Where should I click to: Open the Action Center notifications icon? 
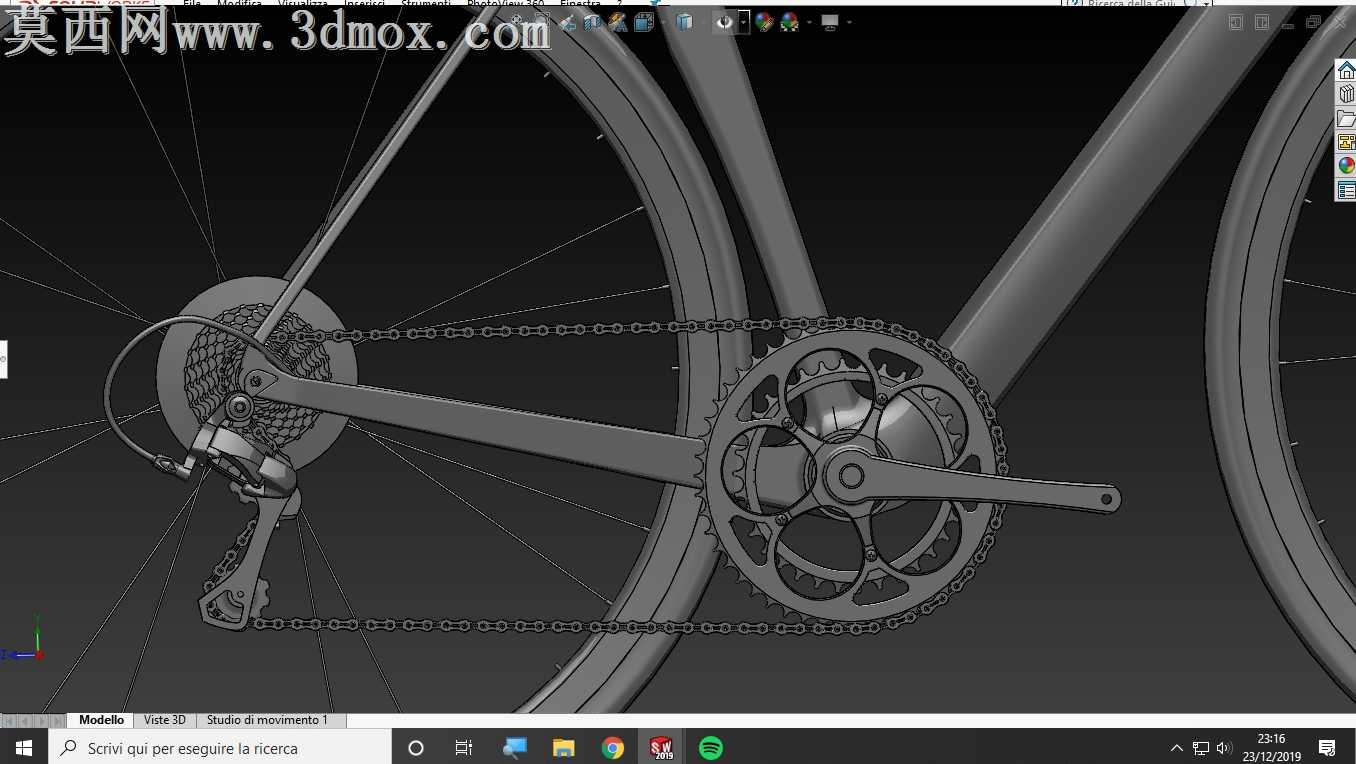click(1327, 748)
